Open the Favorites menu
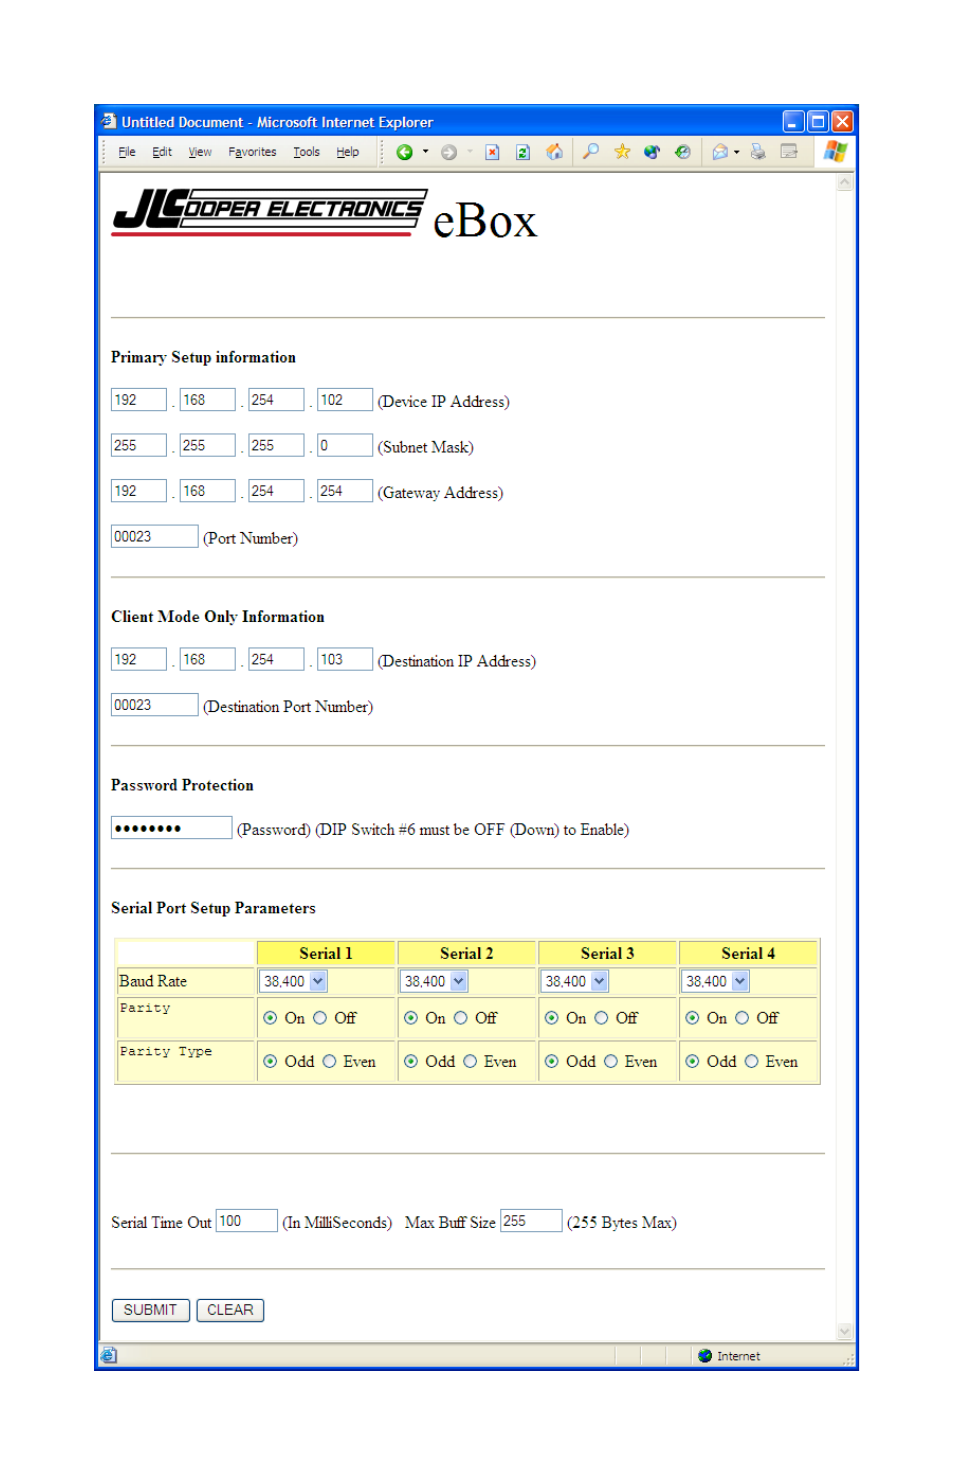The width and height of the screenshot is (954, 1474). 252,152
